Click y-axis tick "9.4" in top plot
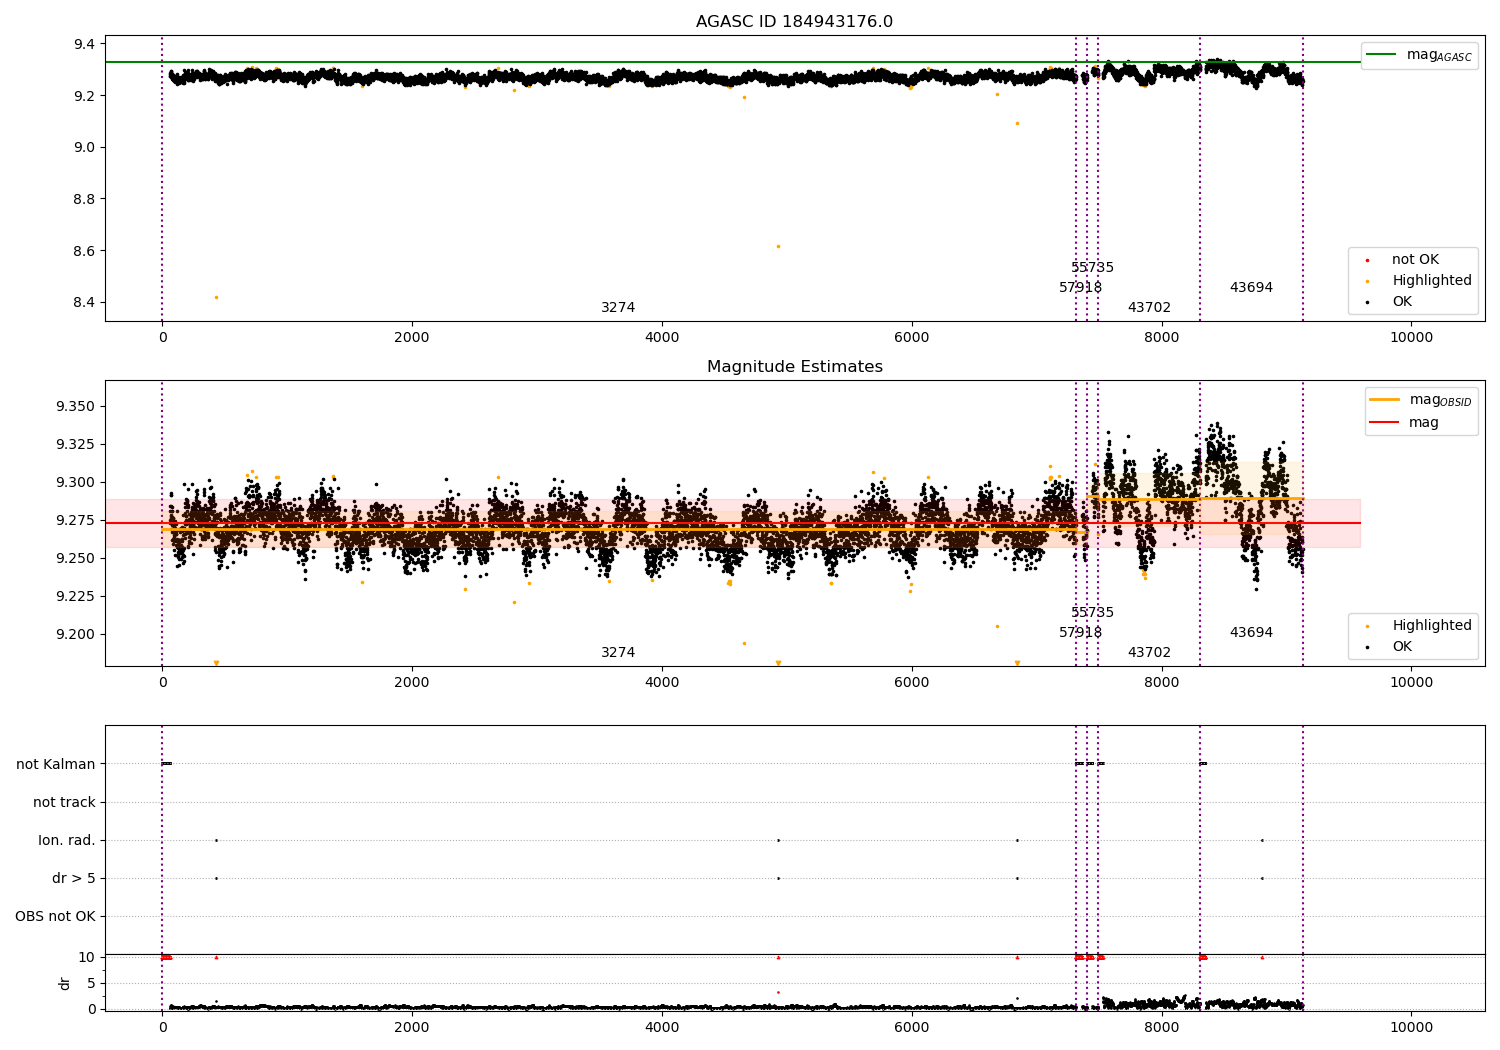 click(84, 44)
